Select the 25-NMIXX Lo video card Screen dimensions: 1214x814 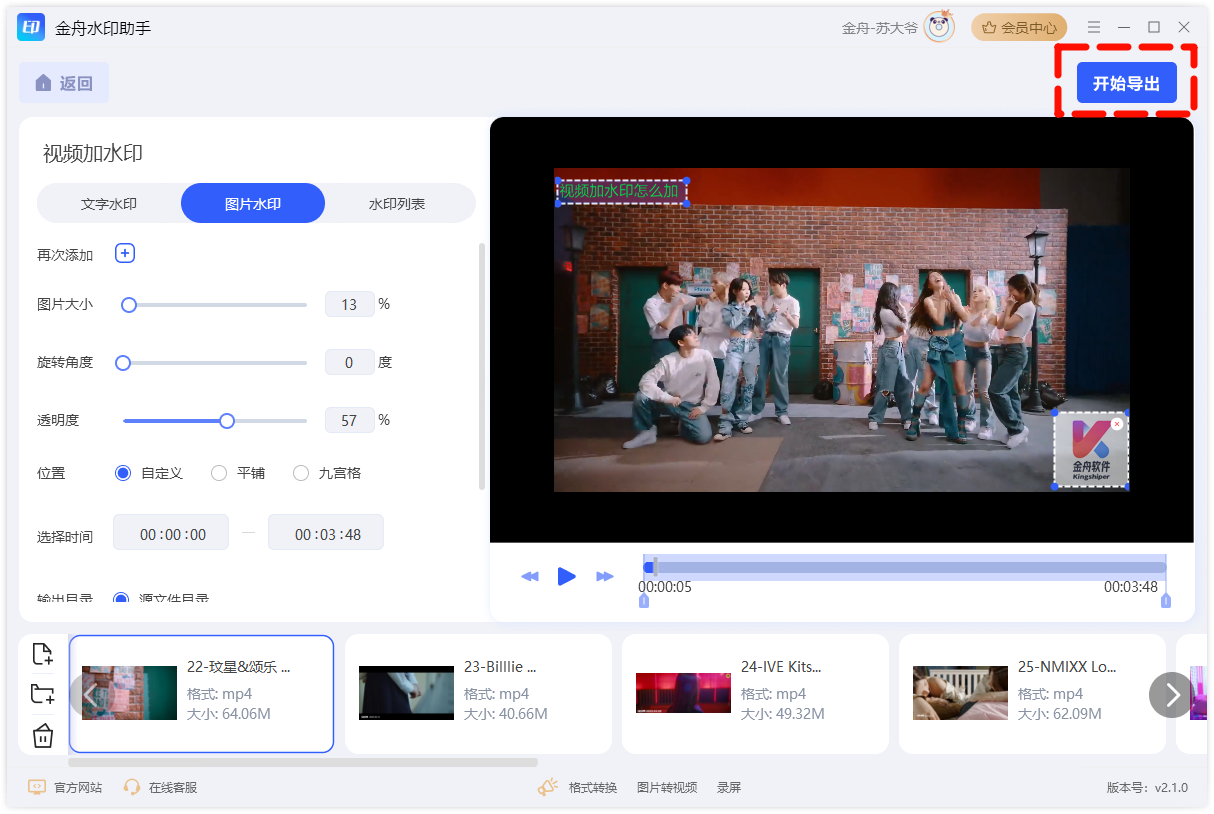(x=1032, y=694)
